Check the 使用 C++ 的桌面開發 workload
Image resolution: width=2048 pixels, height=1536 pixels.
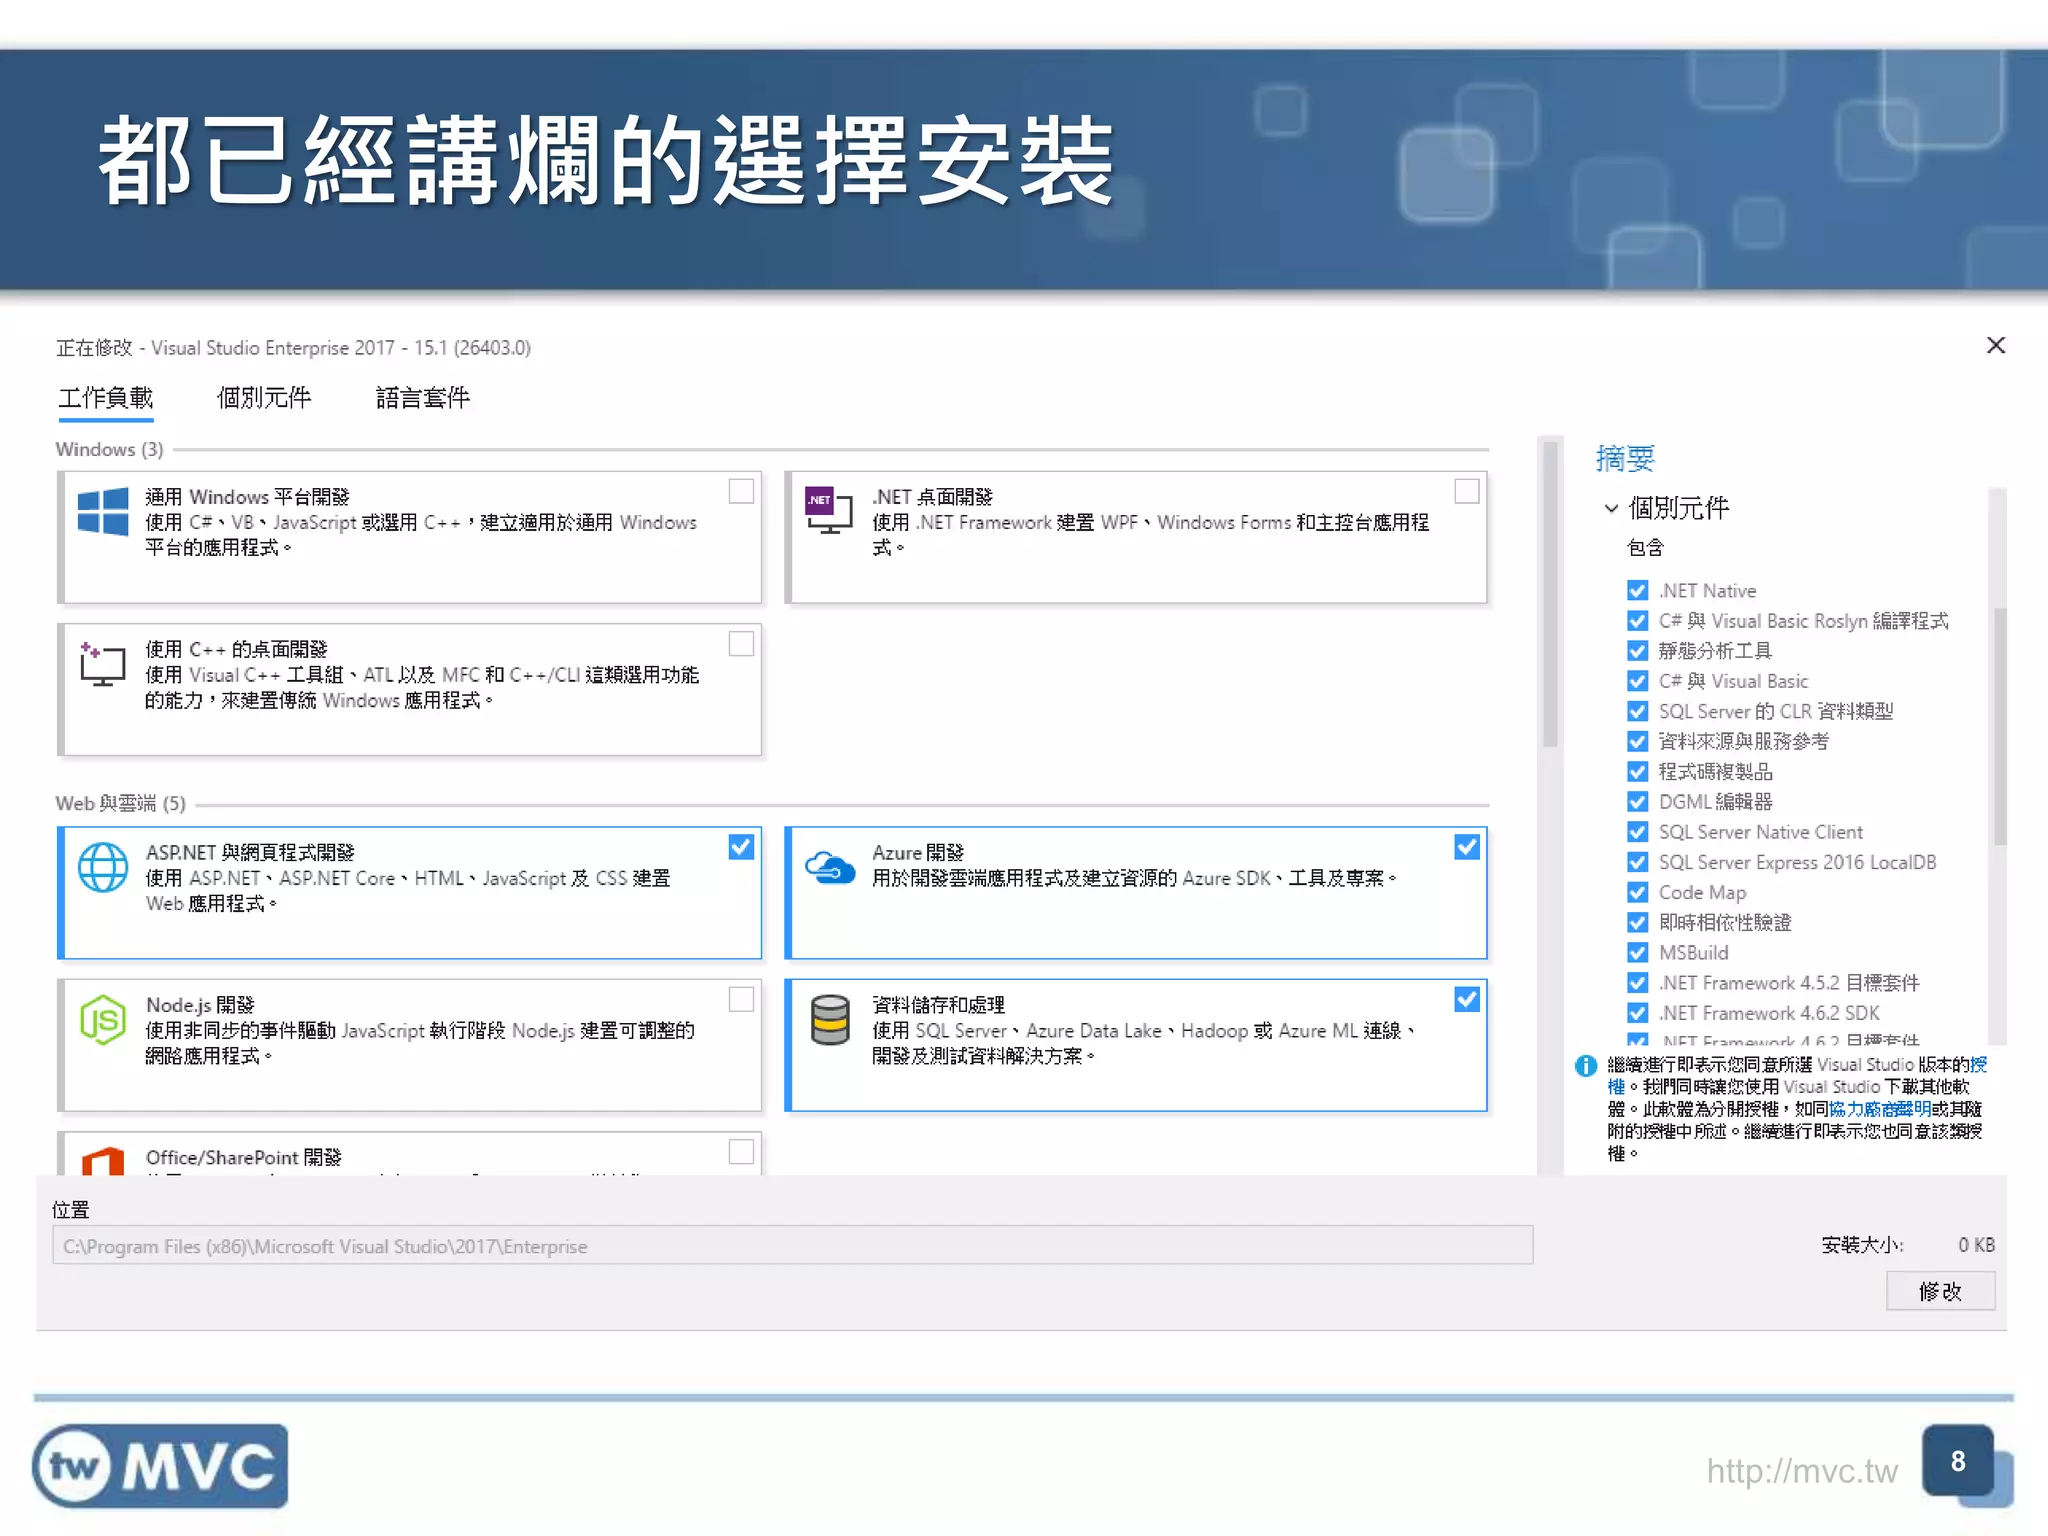coord(741,644)
